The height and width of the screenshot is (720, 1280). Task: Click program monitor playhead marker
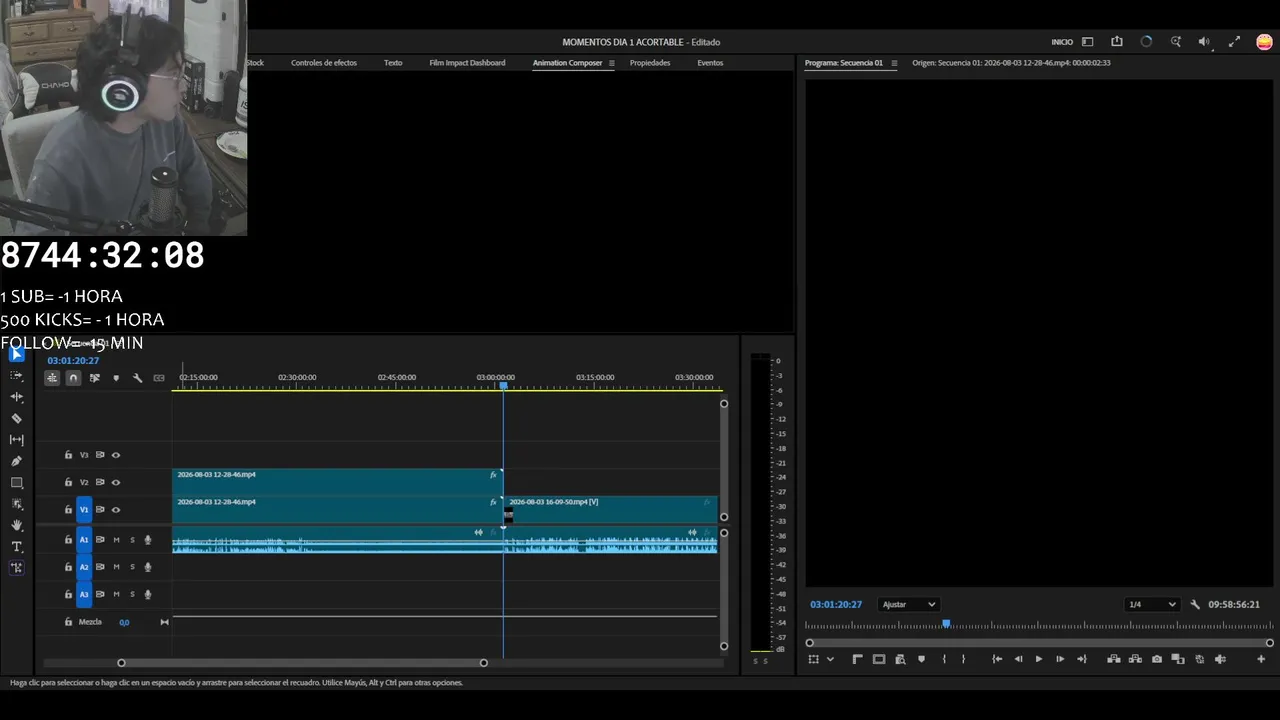click(946, 624)
